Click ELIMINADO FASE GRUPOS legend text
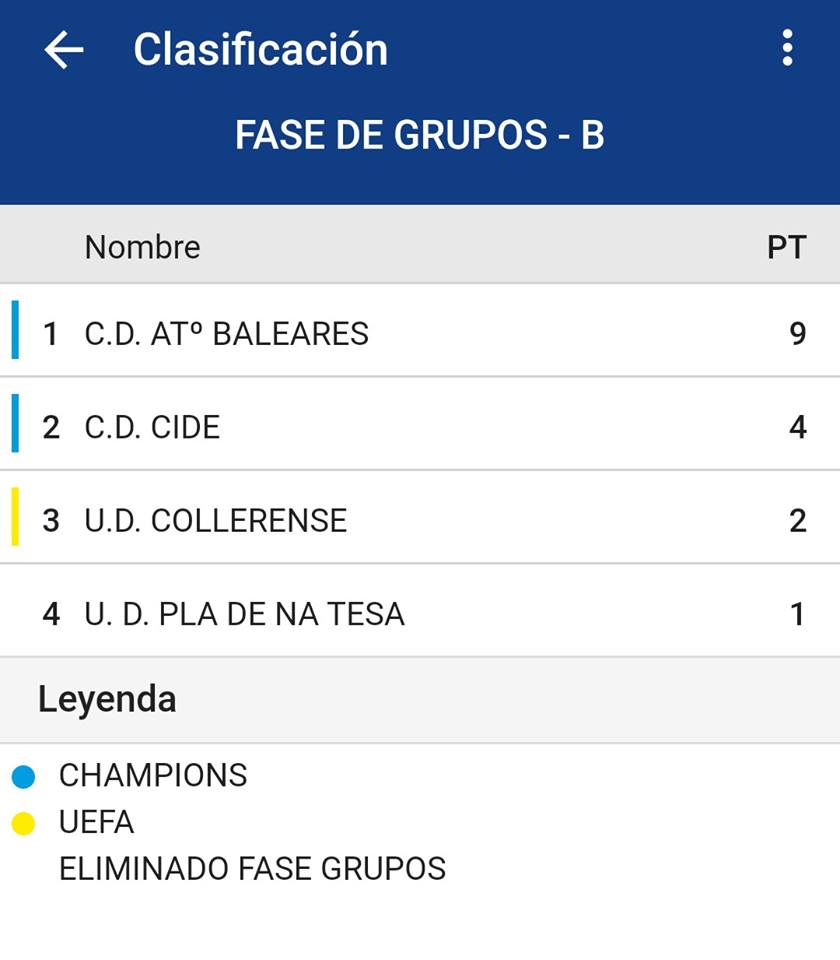 coord(252,869)
